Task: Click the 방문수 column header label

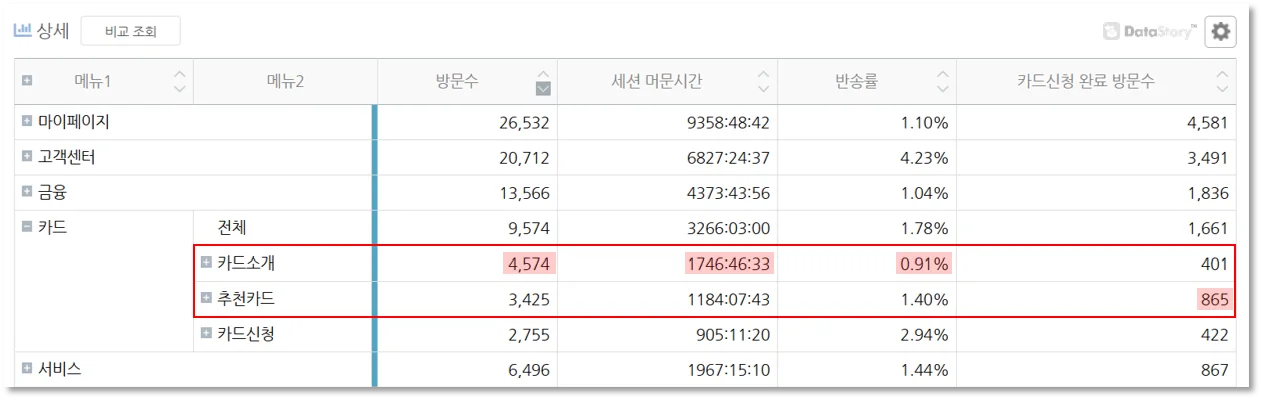Action: pos(457,81)
